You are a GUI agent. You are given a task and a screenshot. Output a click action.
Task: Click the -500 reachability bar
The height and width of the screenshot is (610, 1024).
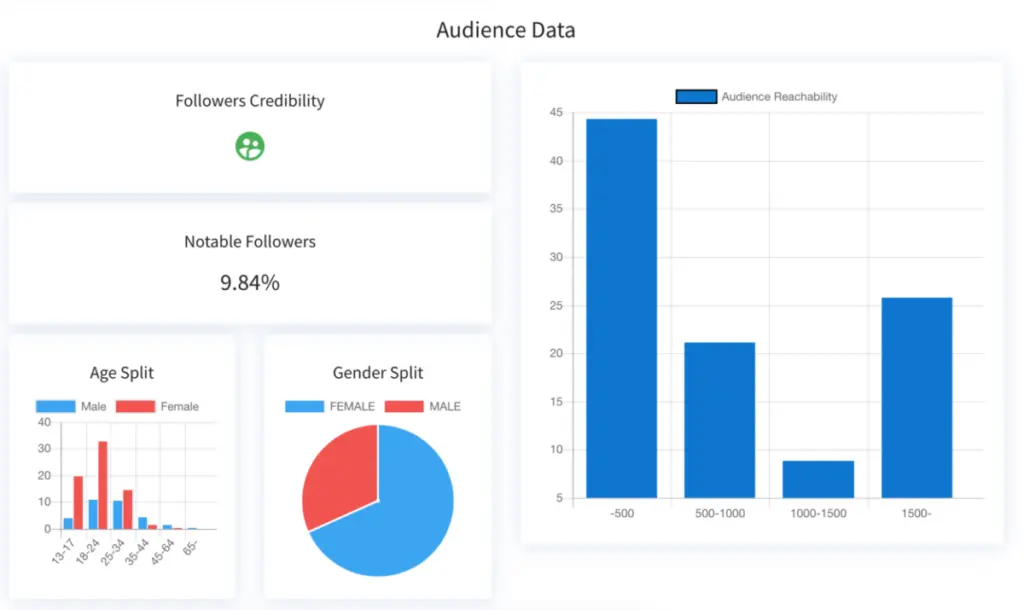[621, 308]
